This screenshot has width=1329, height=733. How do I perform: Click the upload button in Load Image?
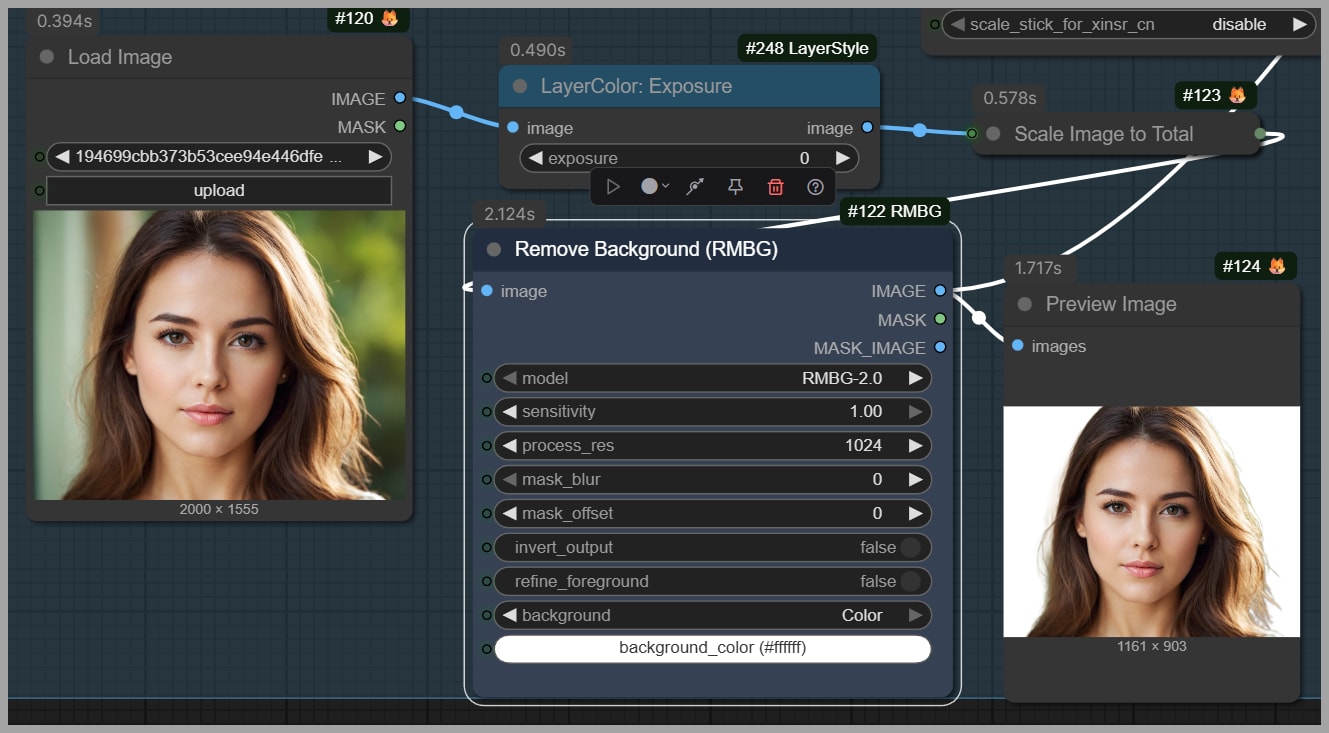pyautogui.click(x=218, y=190)
